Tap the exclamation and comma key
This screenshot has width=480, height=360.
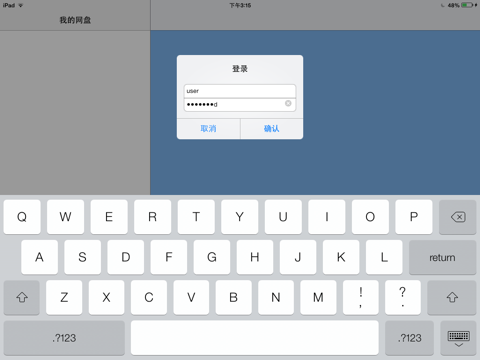pos(361,297)
